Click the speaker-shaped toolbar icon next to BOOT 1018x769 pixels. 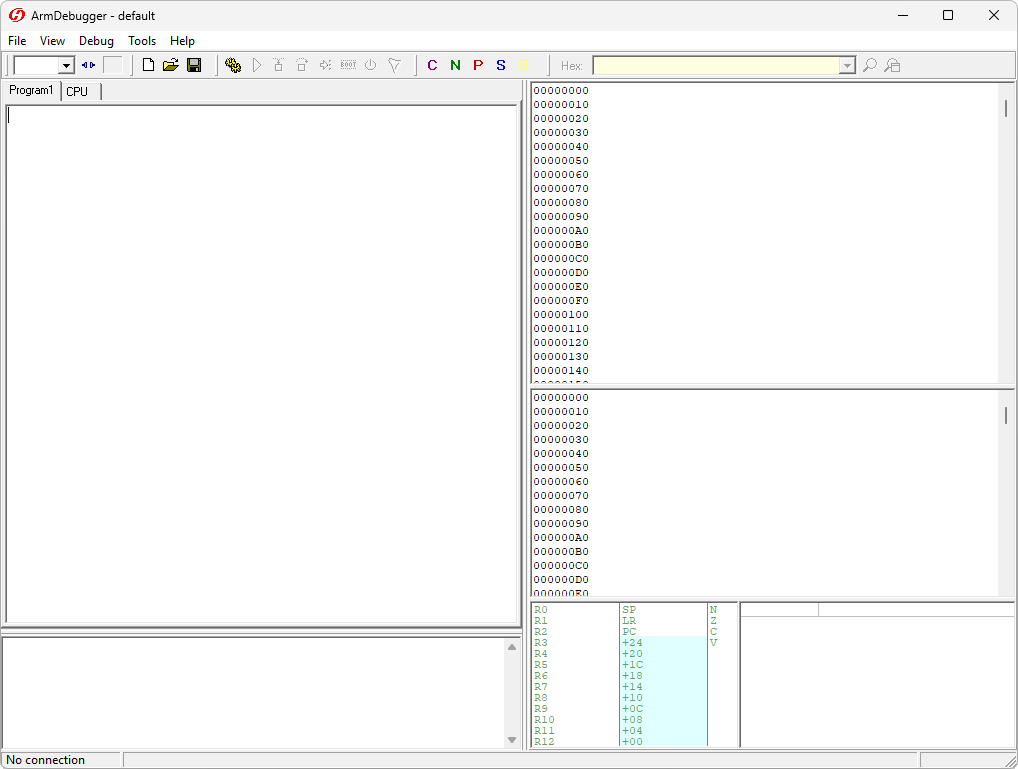pos(325,65)
